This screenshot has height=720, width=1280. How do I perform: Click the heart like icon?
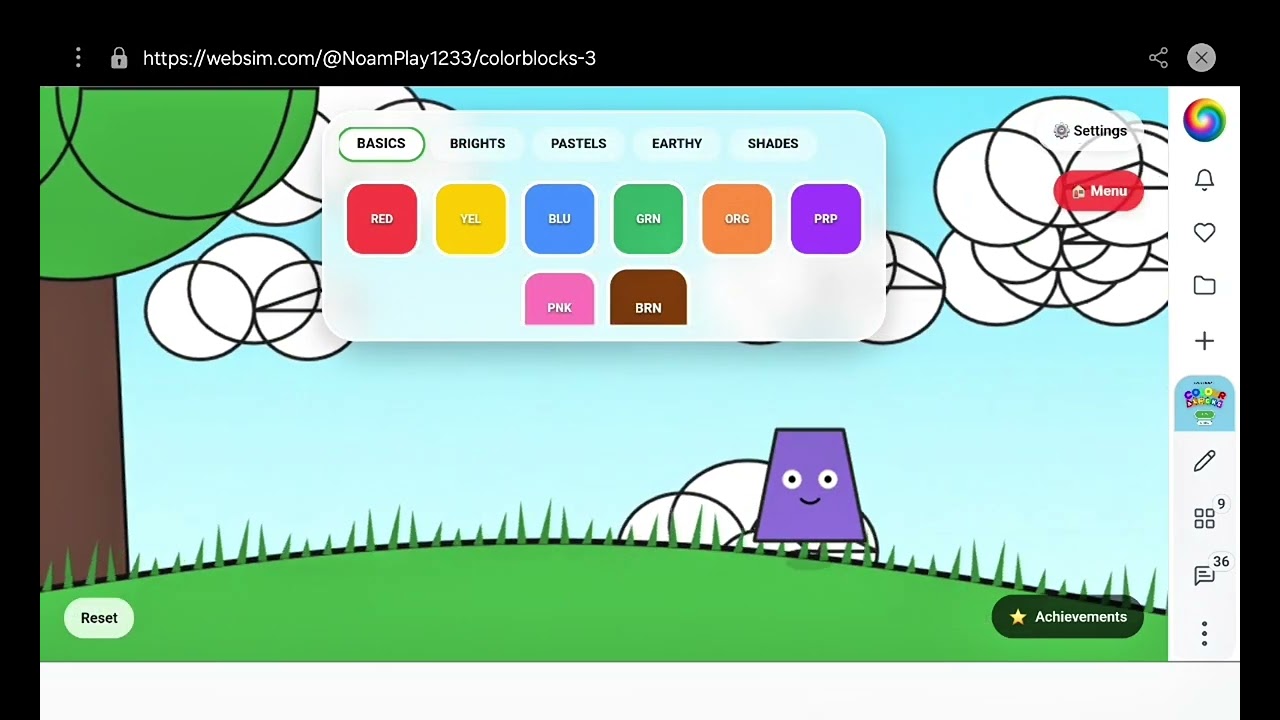[1204, 233]
